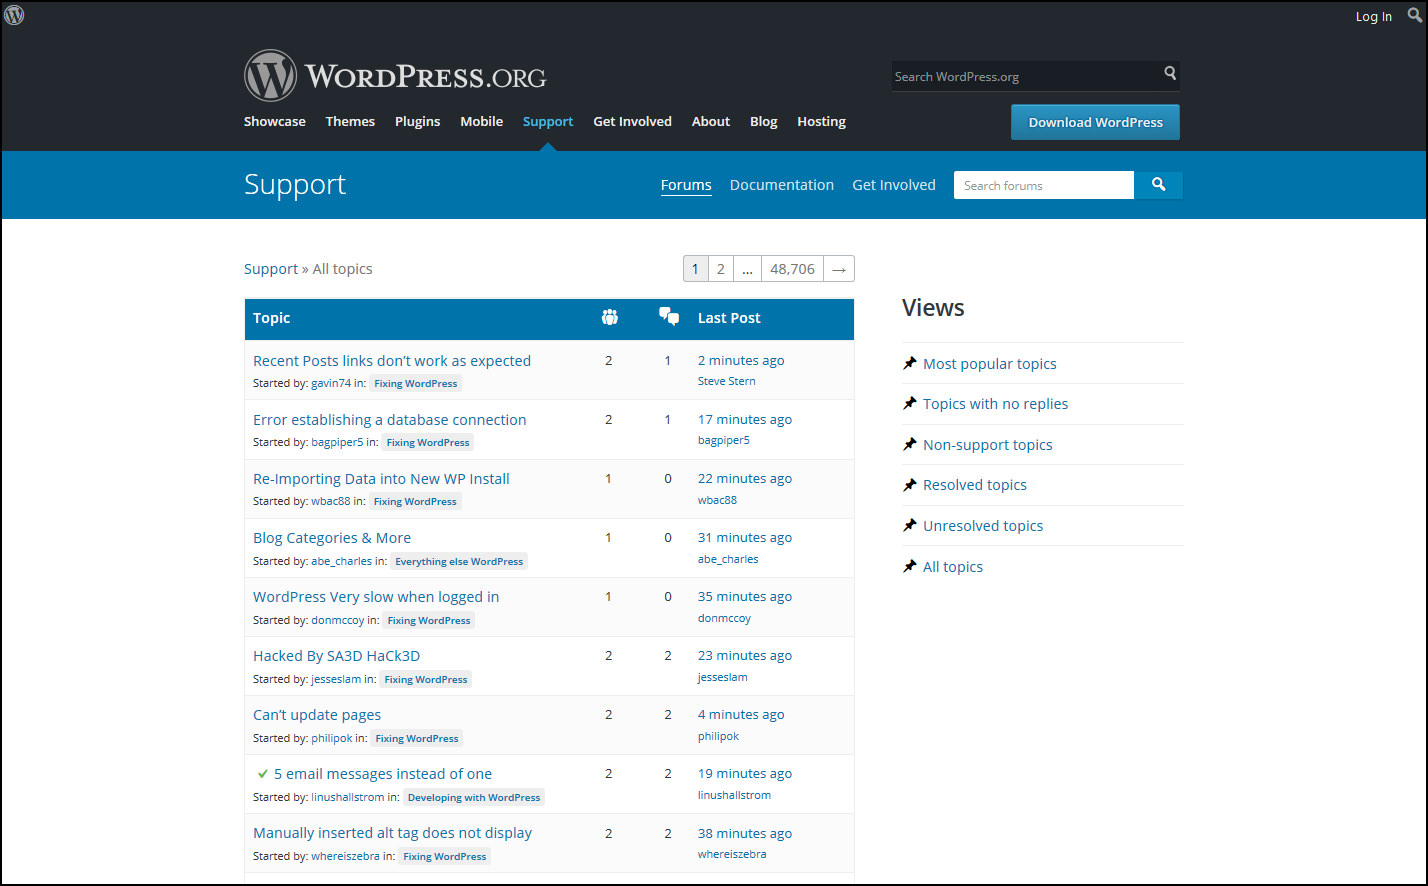1428x886 pixels.
Task: Open topic 5 email messages instead of one
Action: click(383, 774)
